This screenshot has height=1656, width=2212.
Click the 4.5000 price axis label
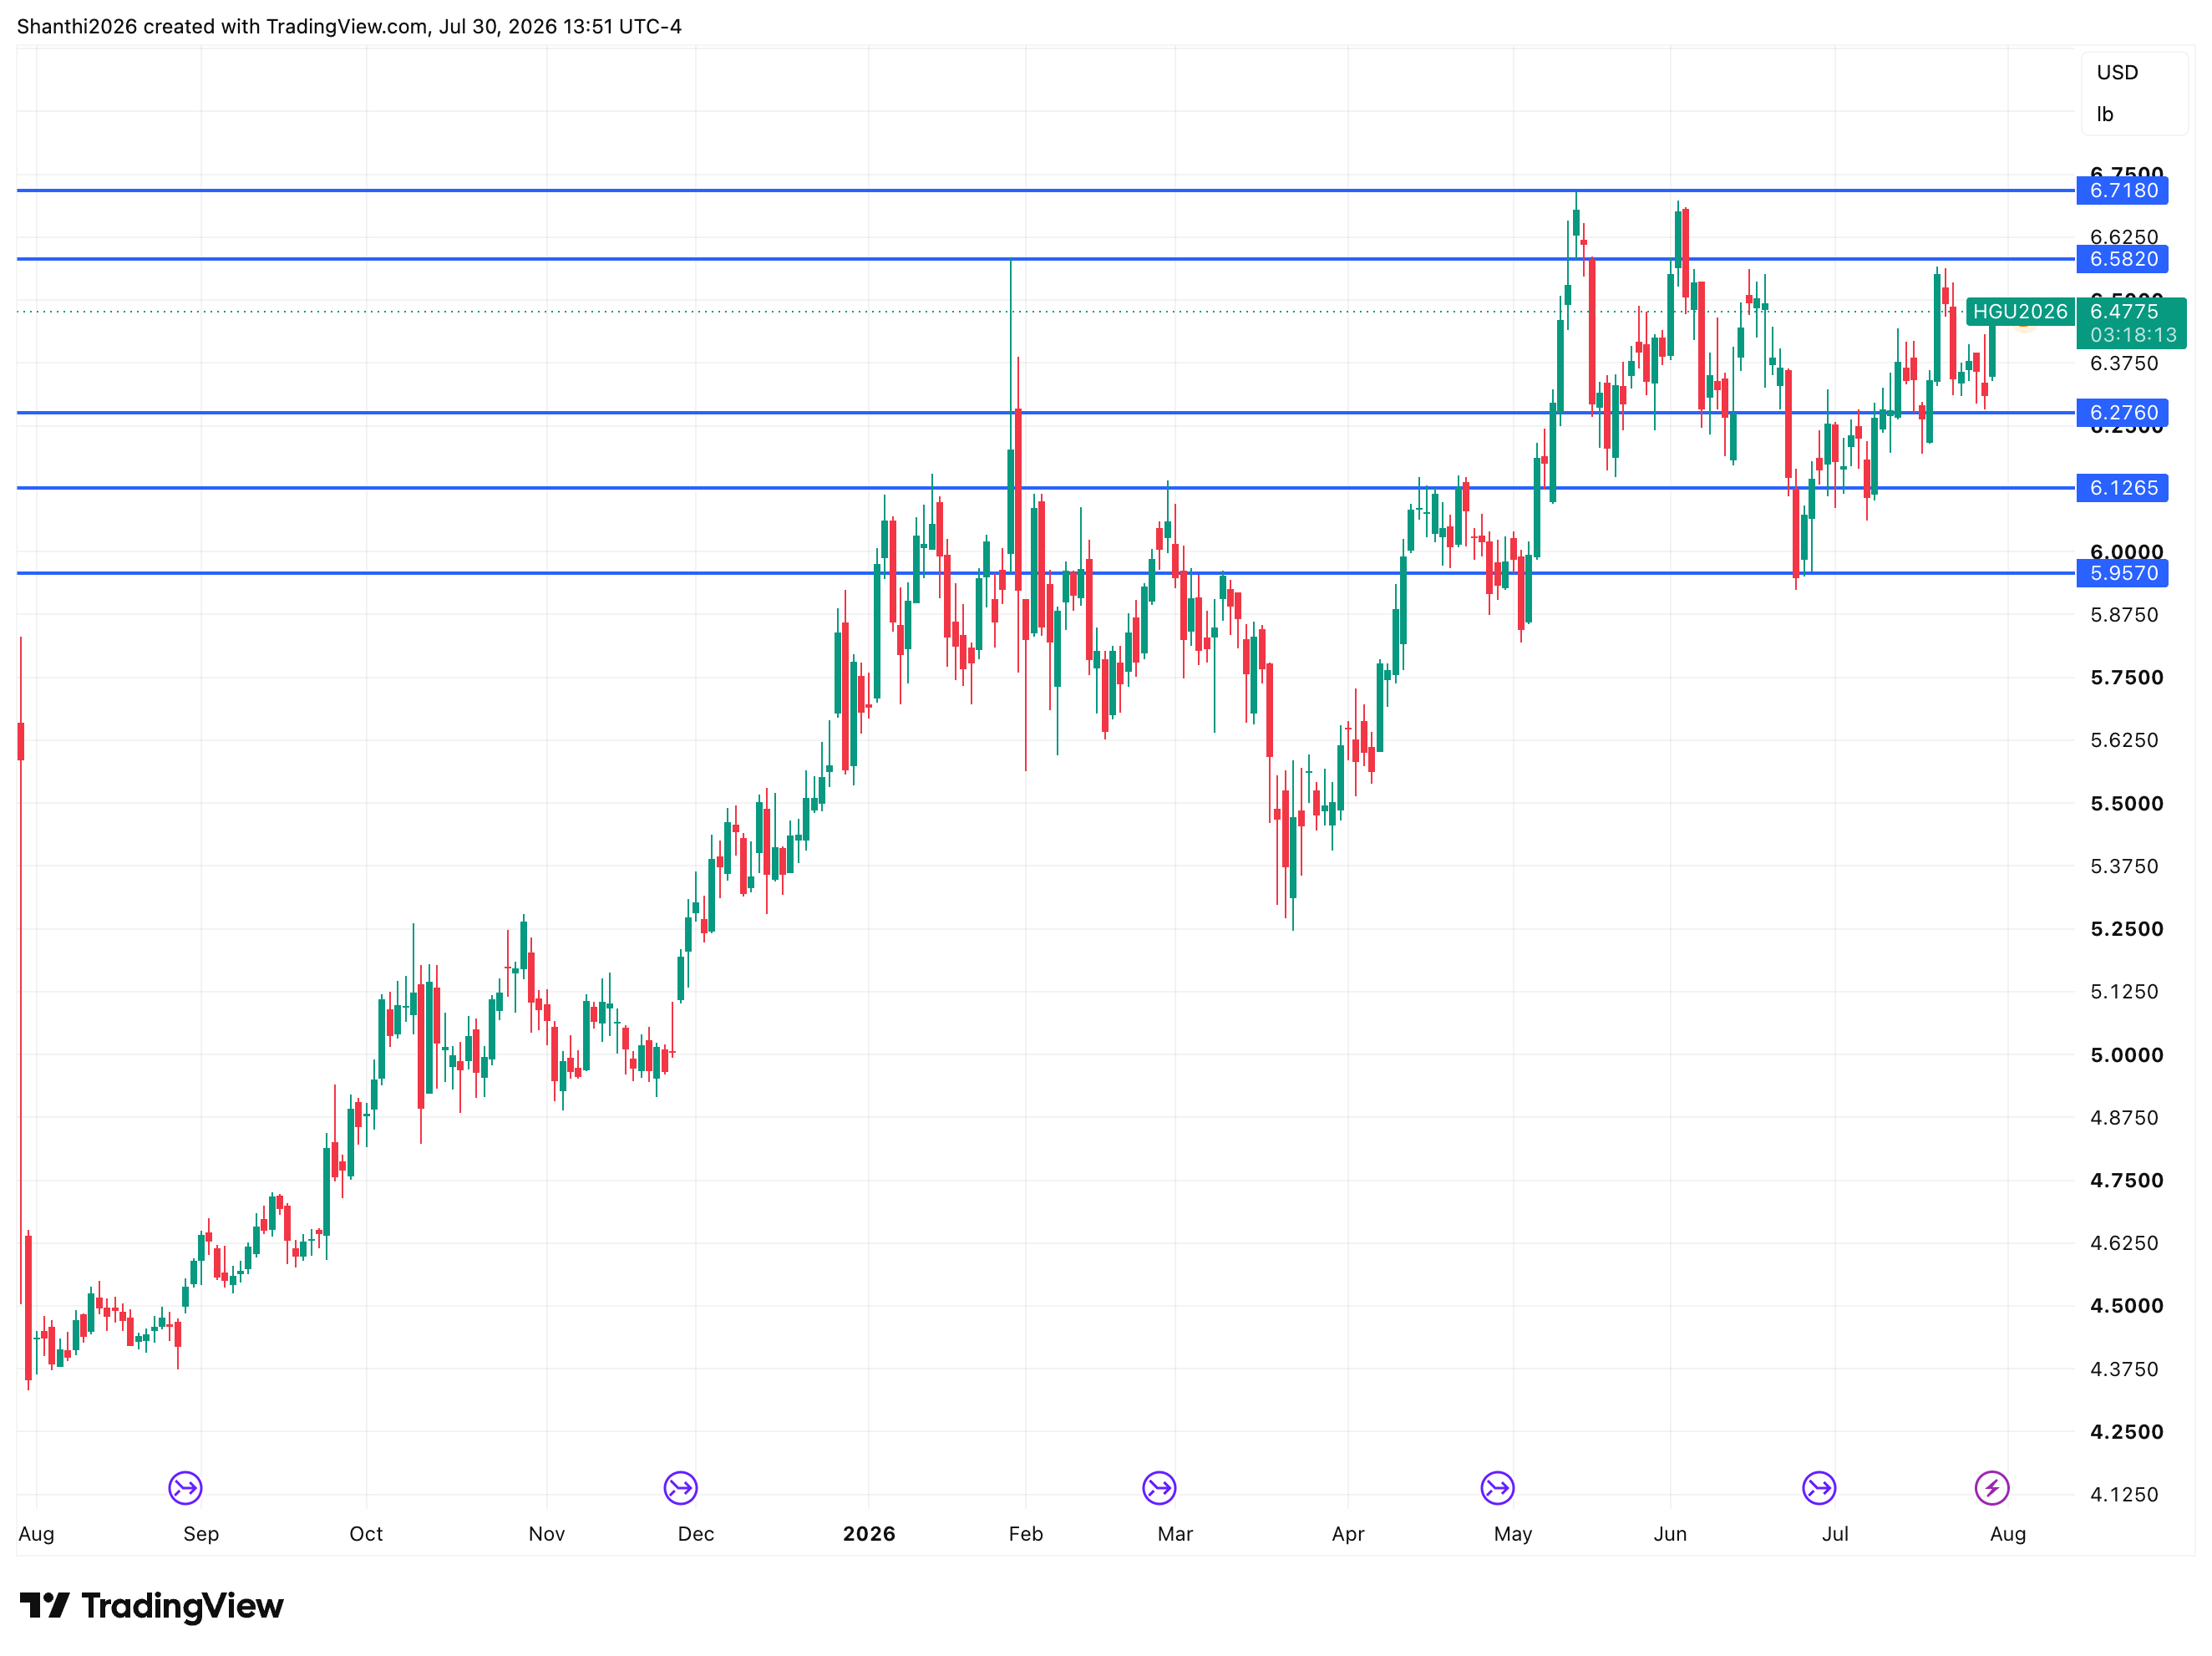(2126, 1306)
